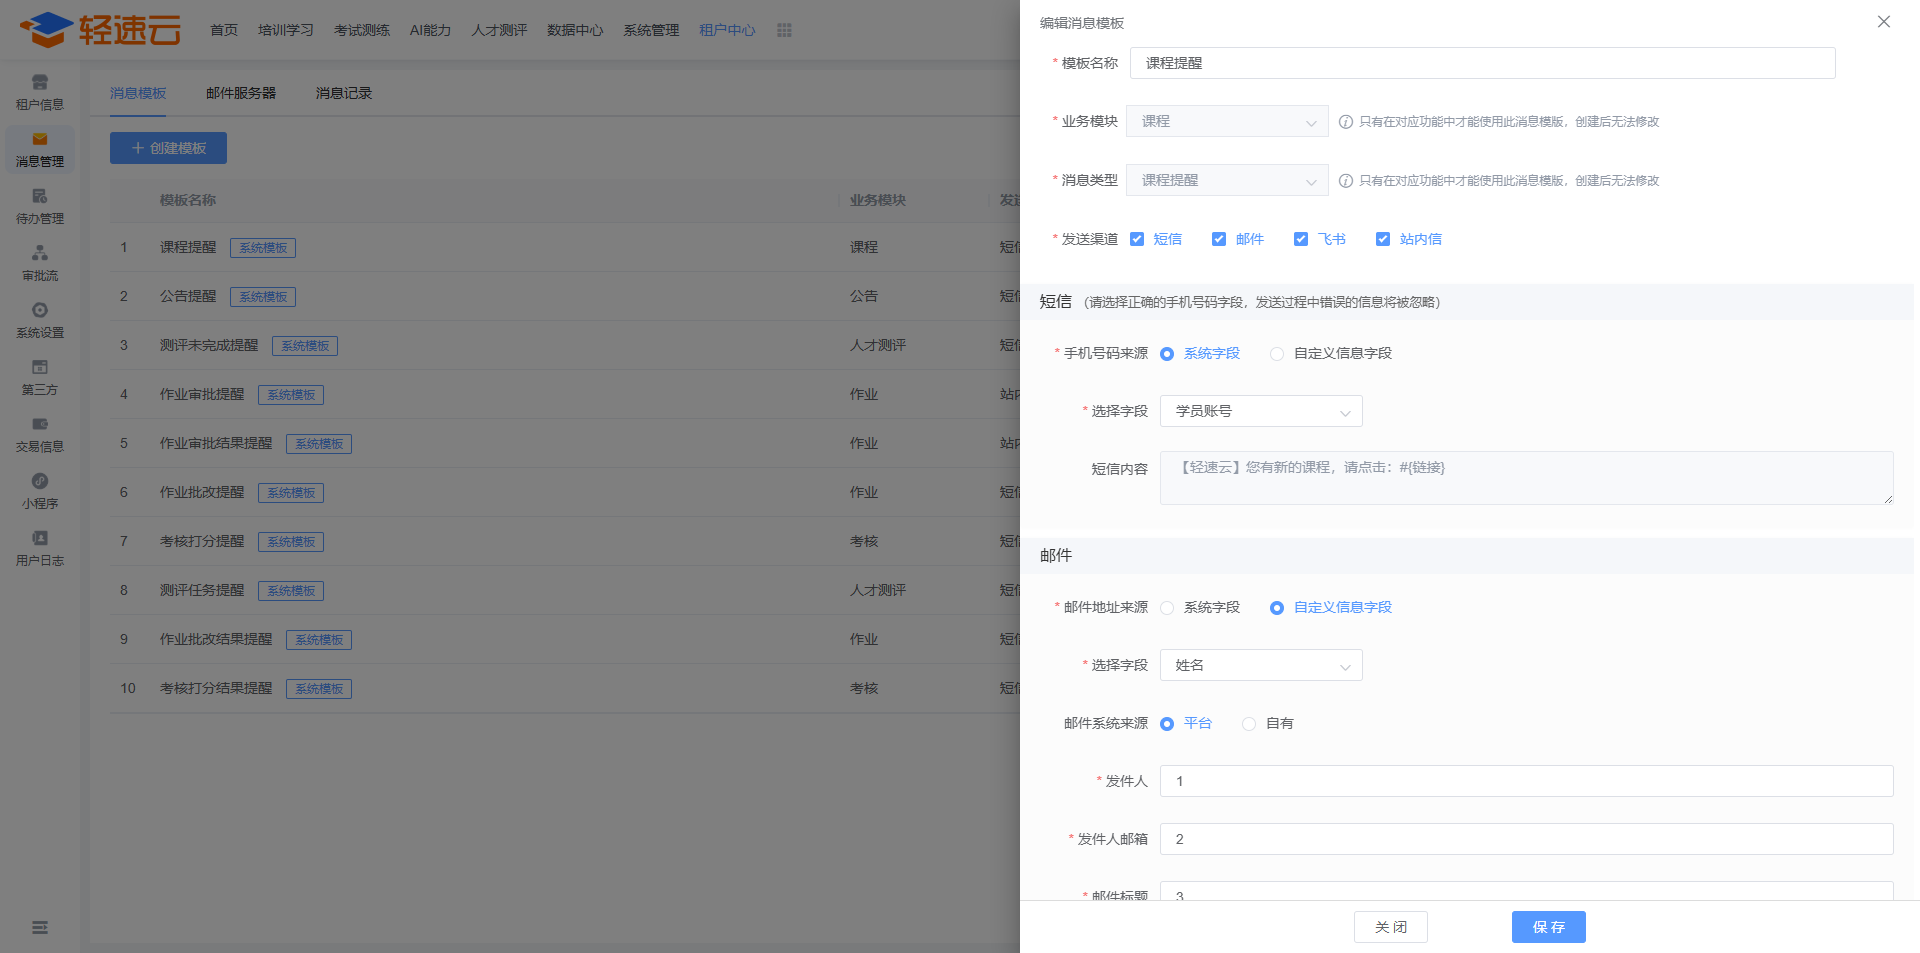Select 自定义信息字段 for 手机号码来源

tap(1277, 354)
